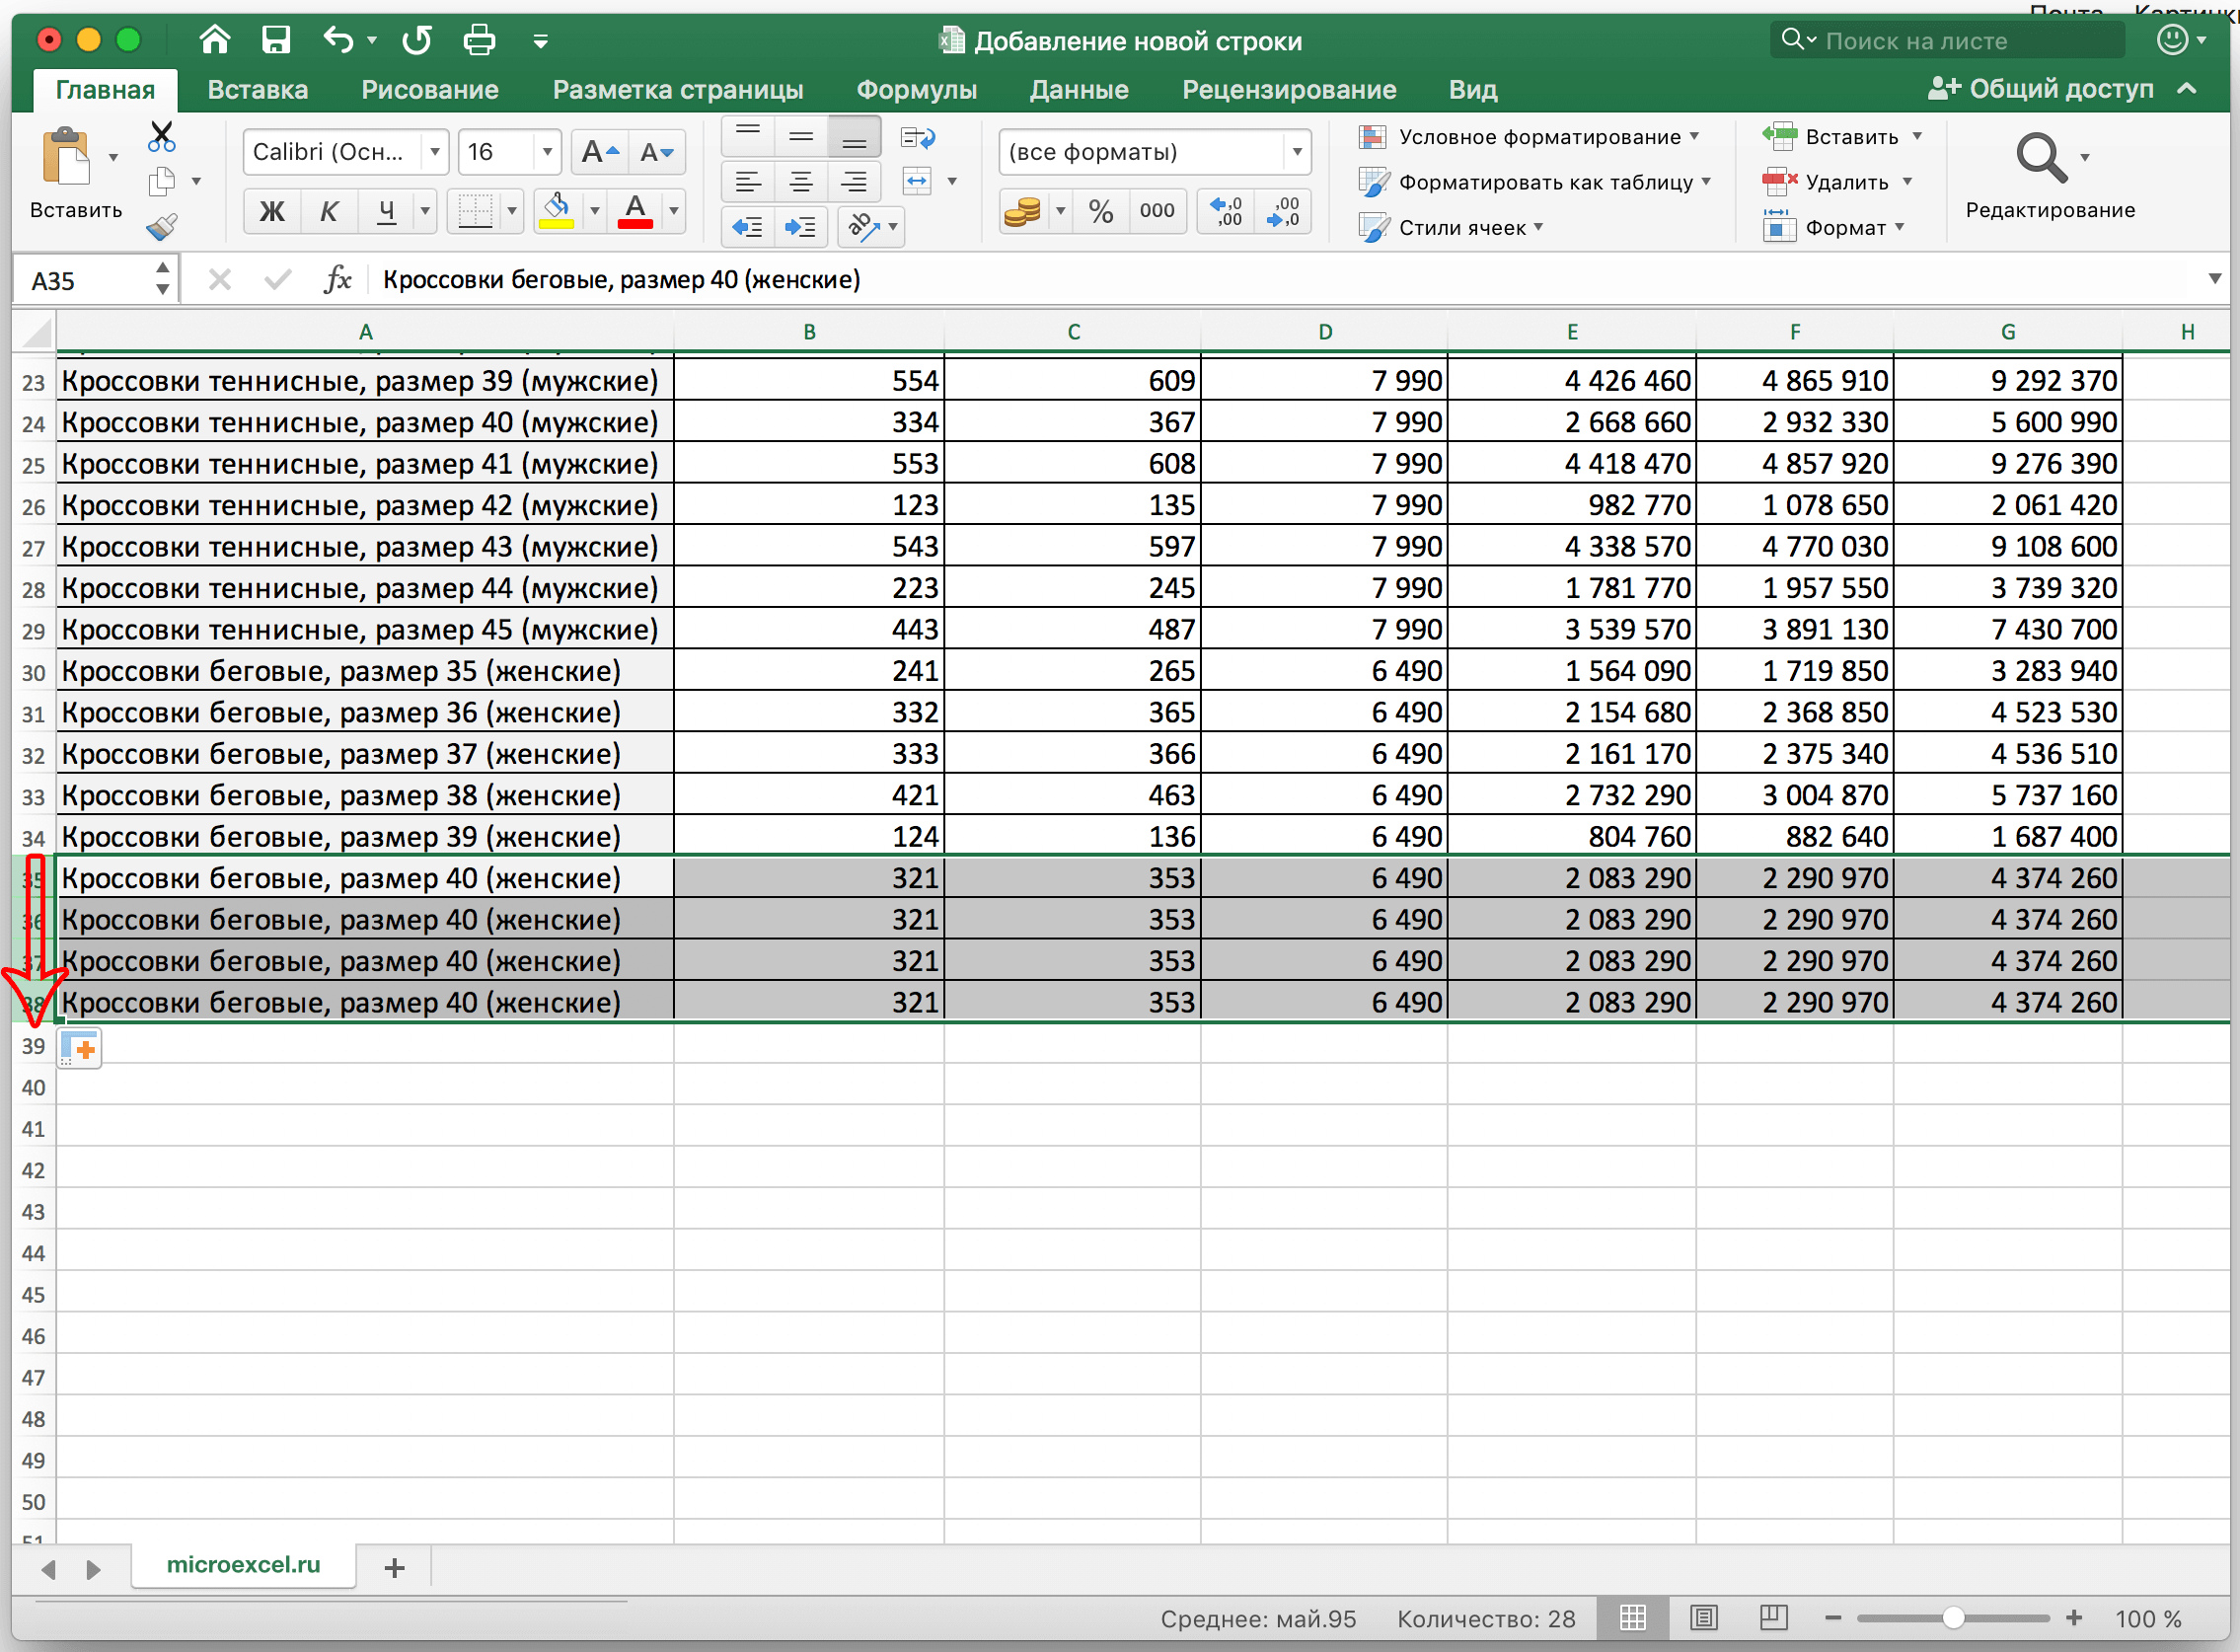This screenshot has height=1652, width=2240.
Task: Switch to Page Layout view in status bar
Action: (1703, 1617)
